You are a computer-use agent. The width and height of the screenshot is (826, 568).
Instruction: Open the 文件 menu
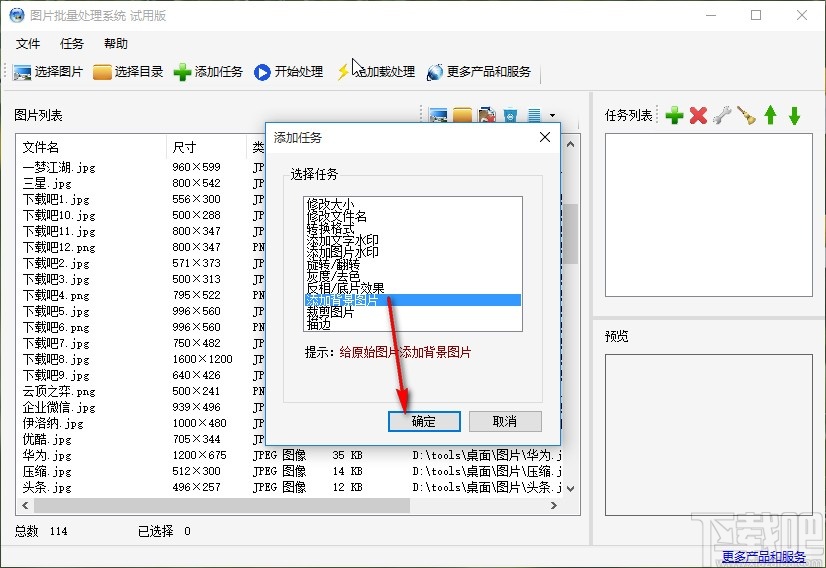click(28, 44)
